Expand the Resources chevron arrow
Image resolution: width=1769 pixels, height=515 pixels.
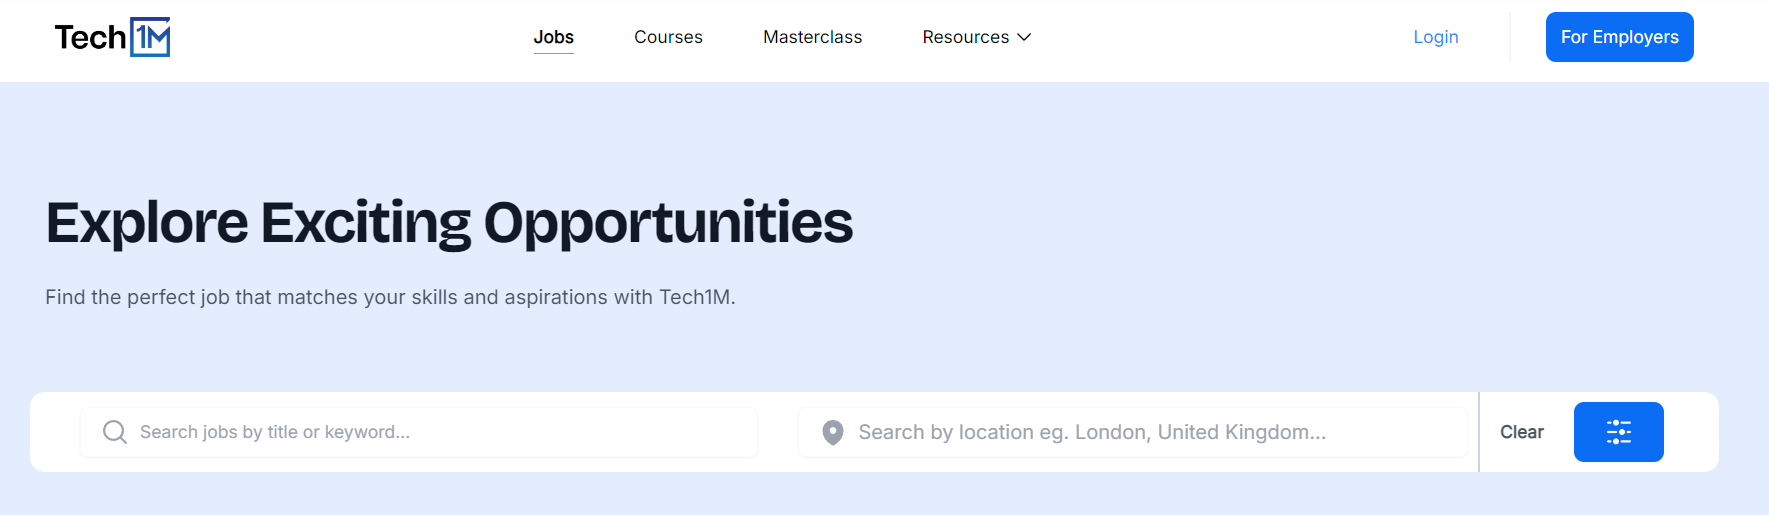(x=1024, y=37)
